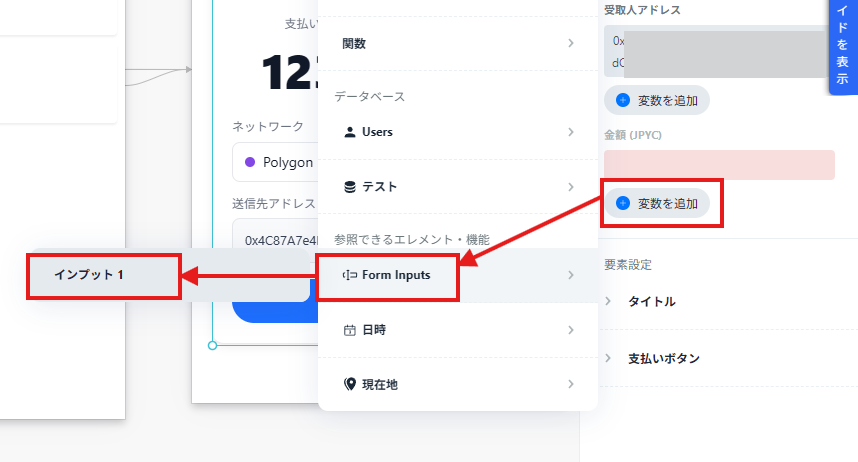The width and height of the screenshot is (858, 462).
Task: Expand the 関数 submenu chevron
Action: pos(570,44)
